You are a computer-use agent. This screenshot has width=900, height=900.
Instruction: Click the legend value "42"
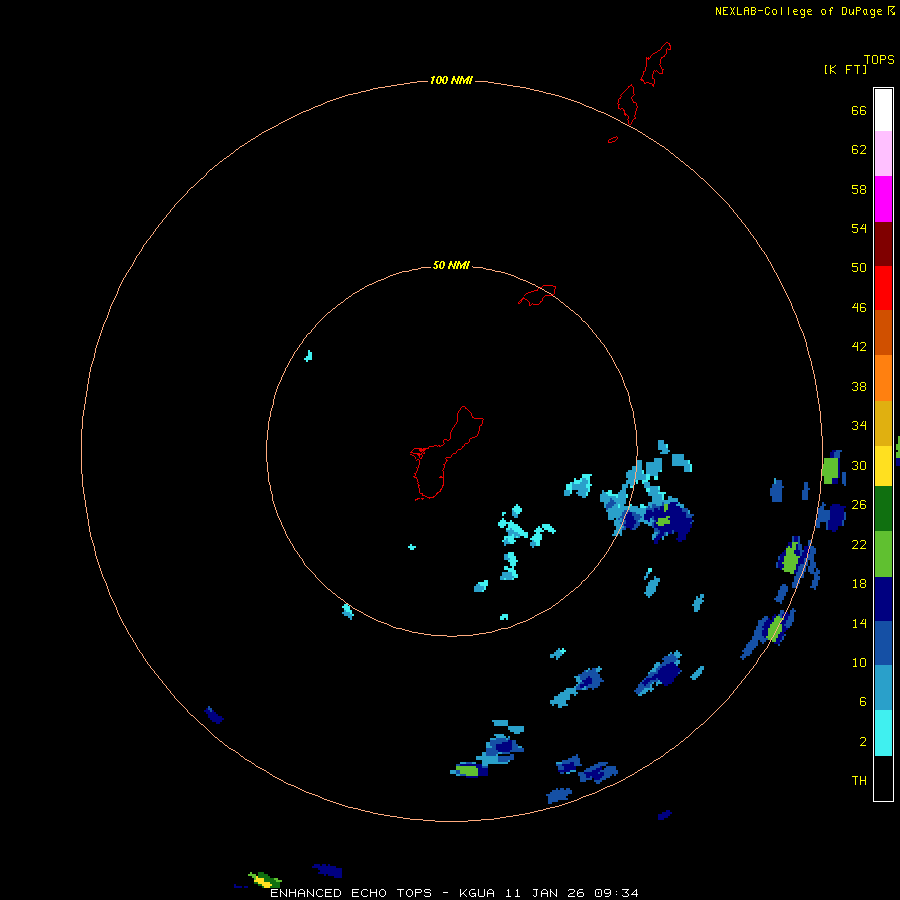coord(859,347)
